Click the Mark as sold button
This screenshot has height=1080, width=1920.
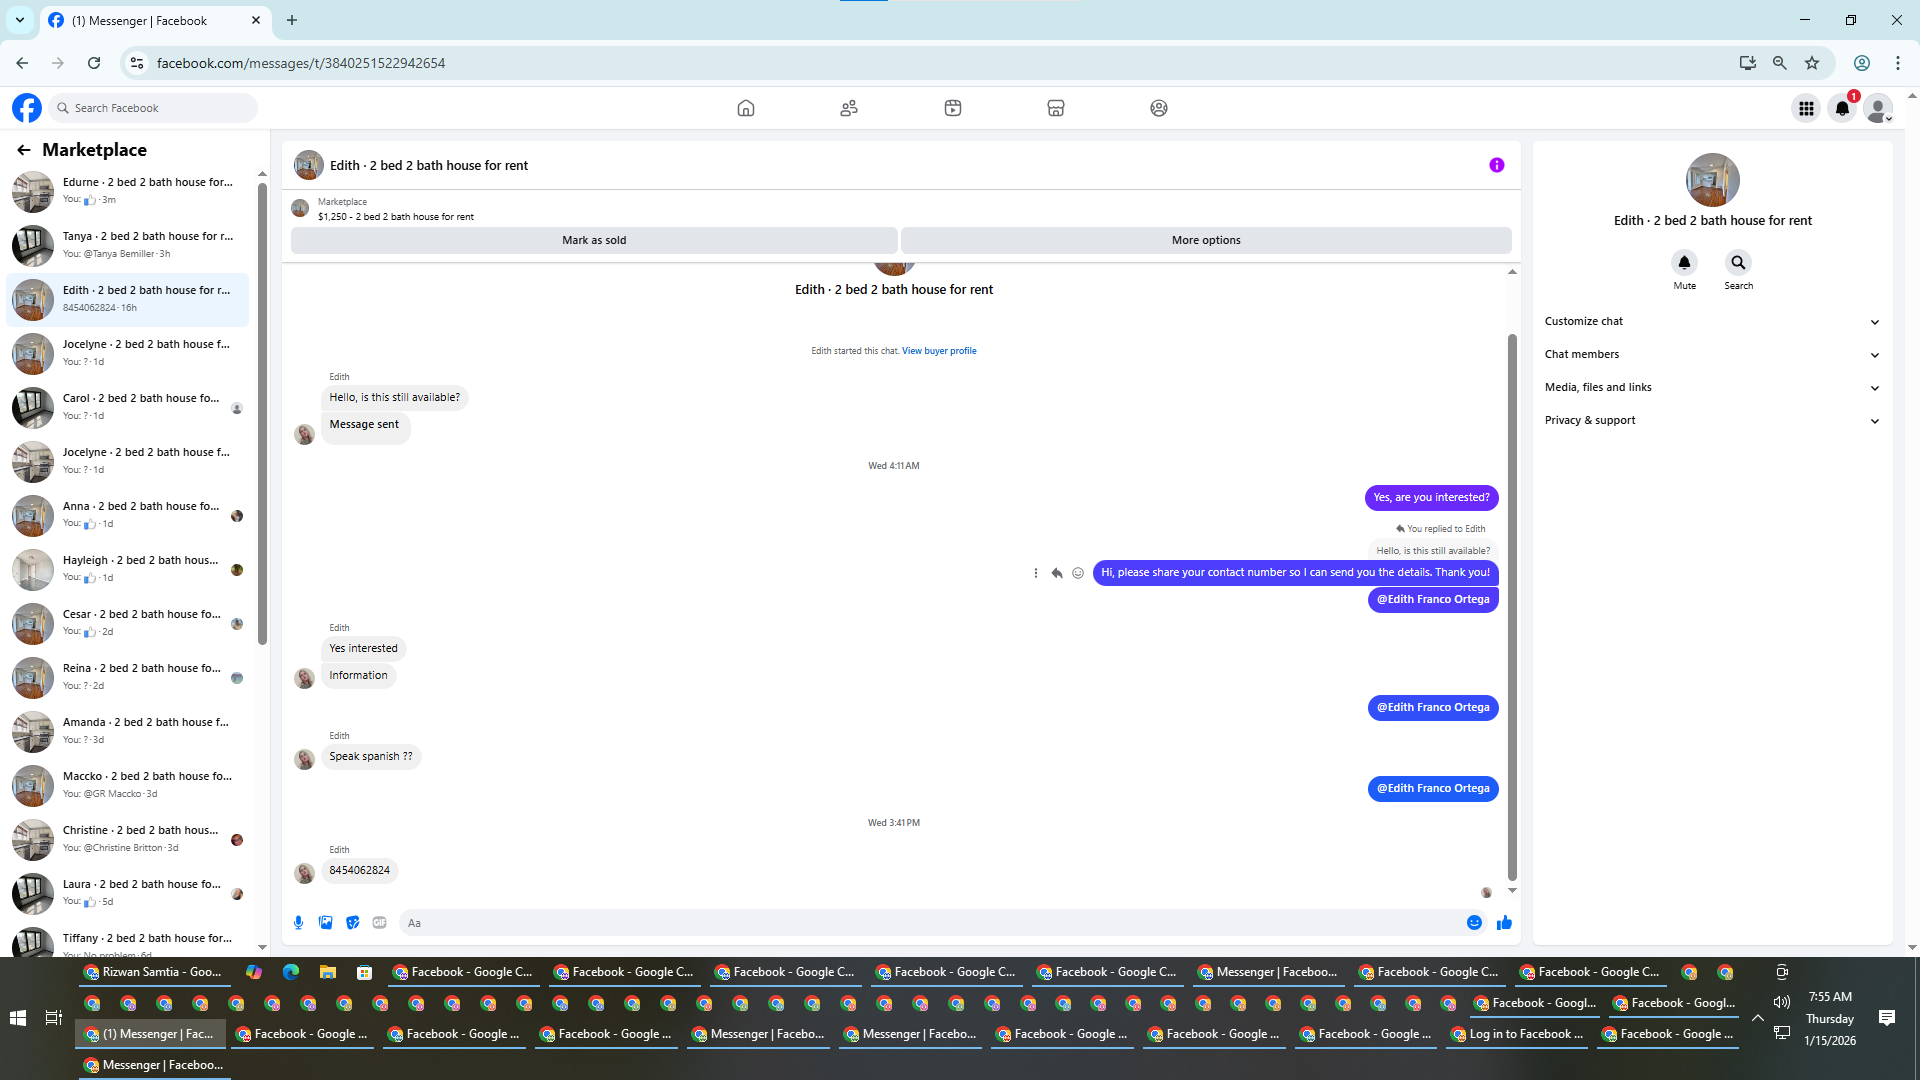coord(594,240)
